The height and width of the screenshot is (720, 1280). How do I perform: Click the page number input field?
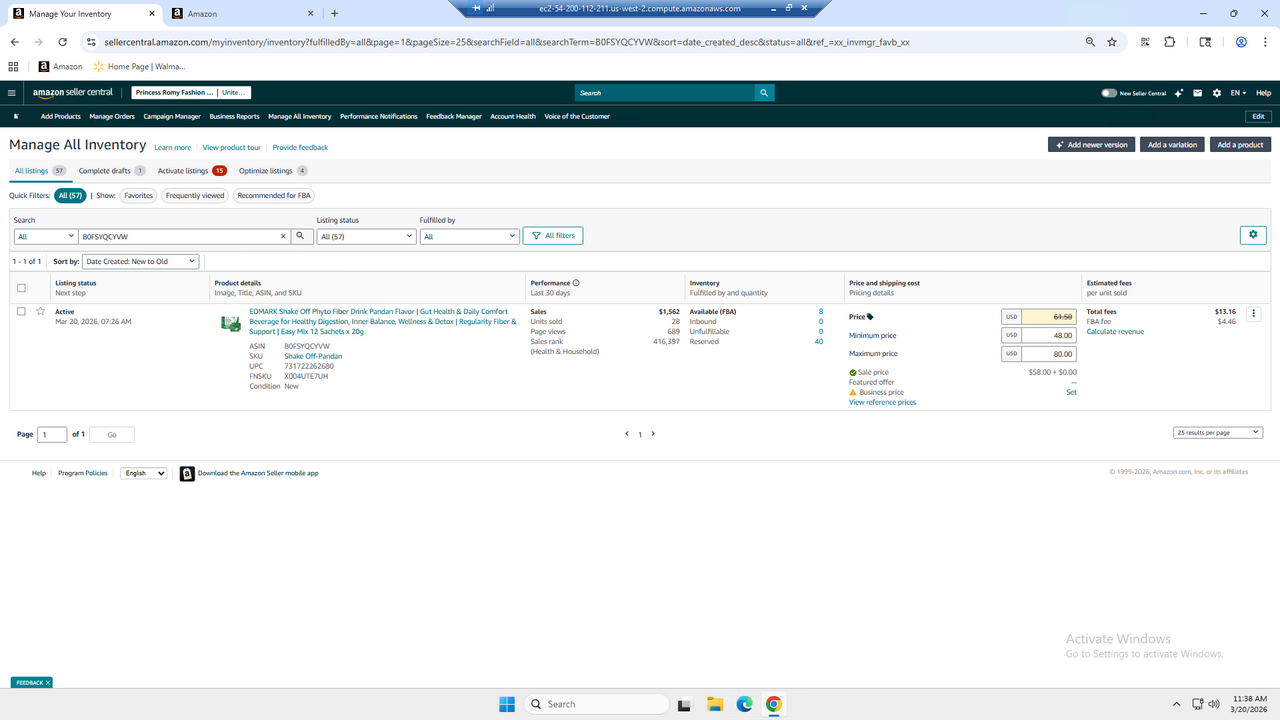click(52, 435)
